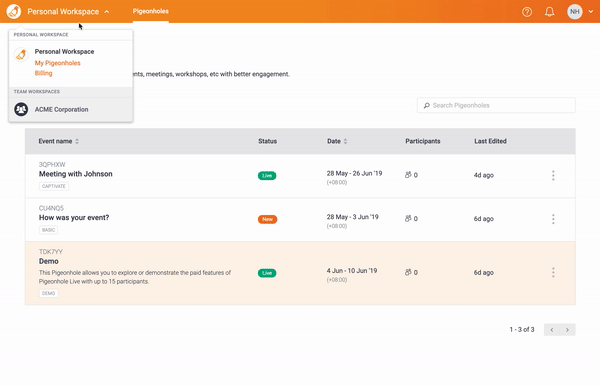Go to the previous page arrow

552,330
